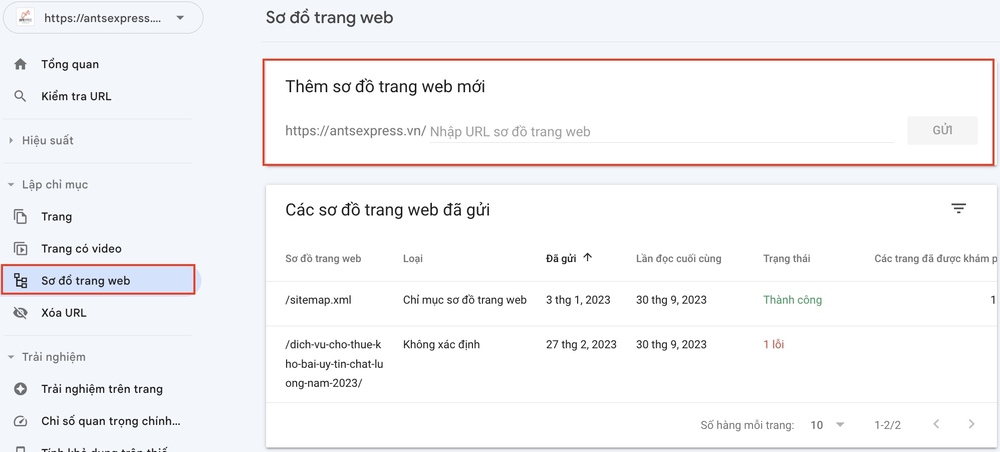Image resolution: width=1000 pixels, height=452 pixels.
Task: Open the rows per page dropdown showing 10
Action: (827, 425)
